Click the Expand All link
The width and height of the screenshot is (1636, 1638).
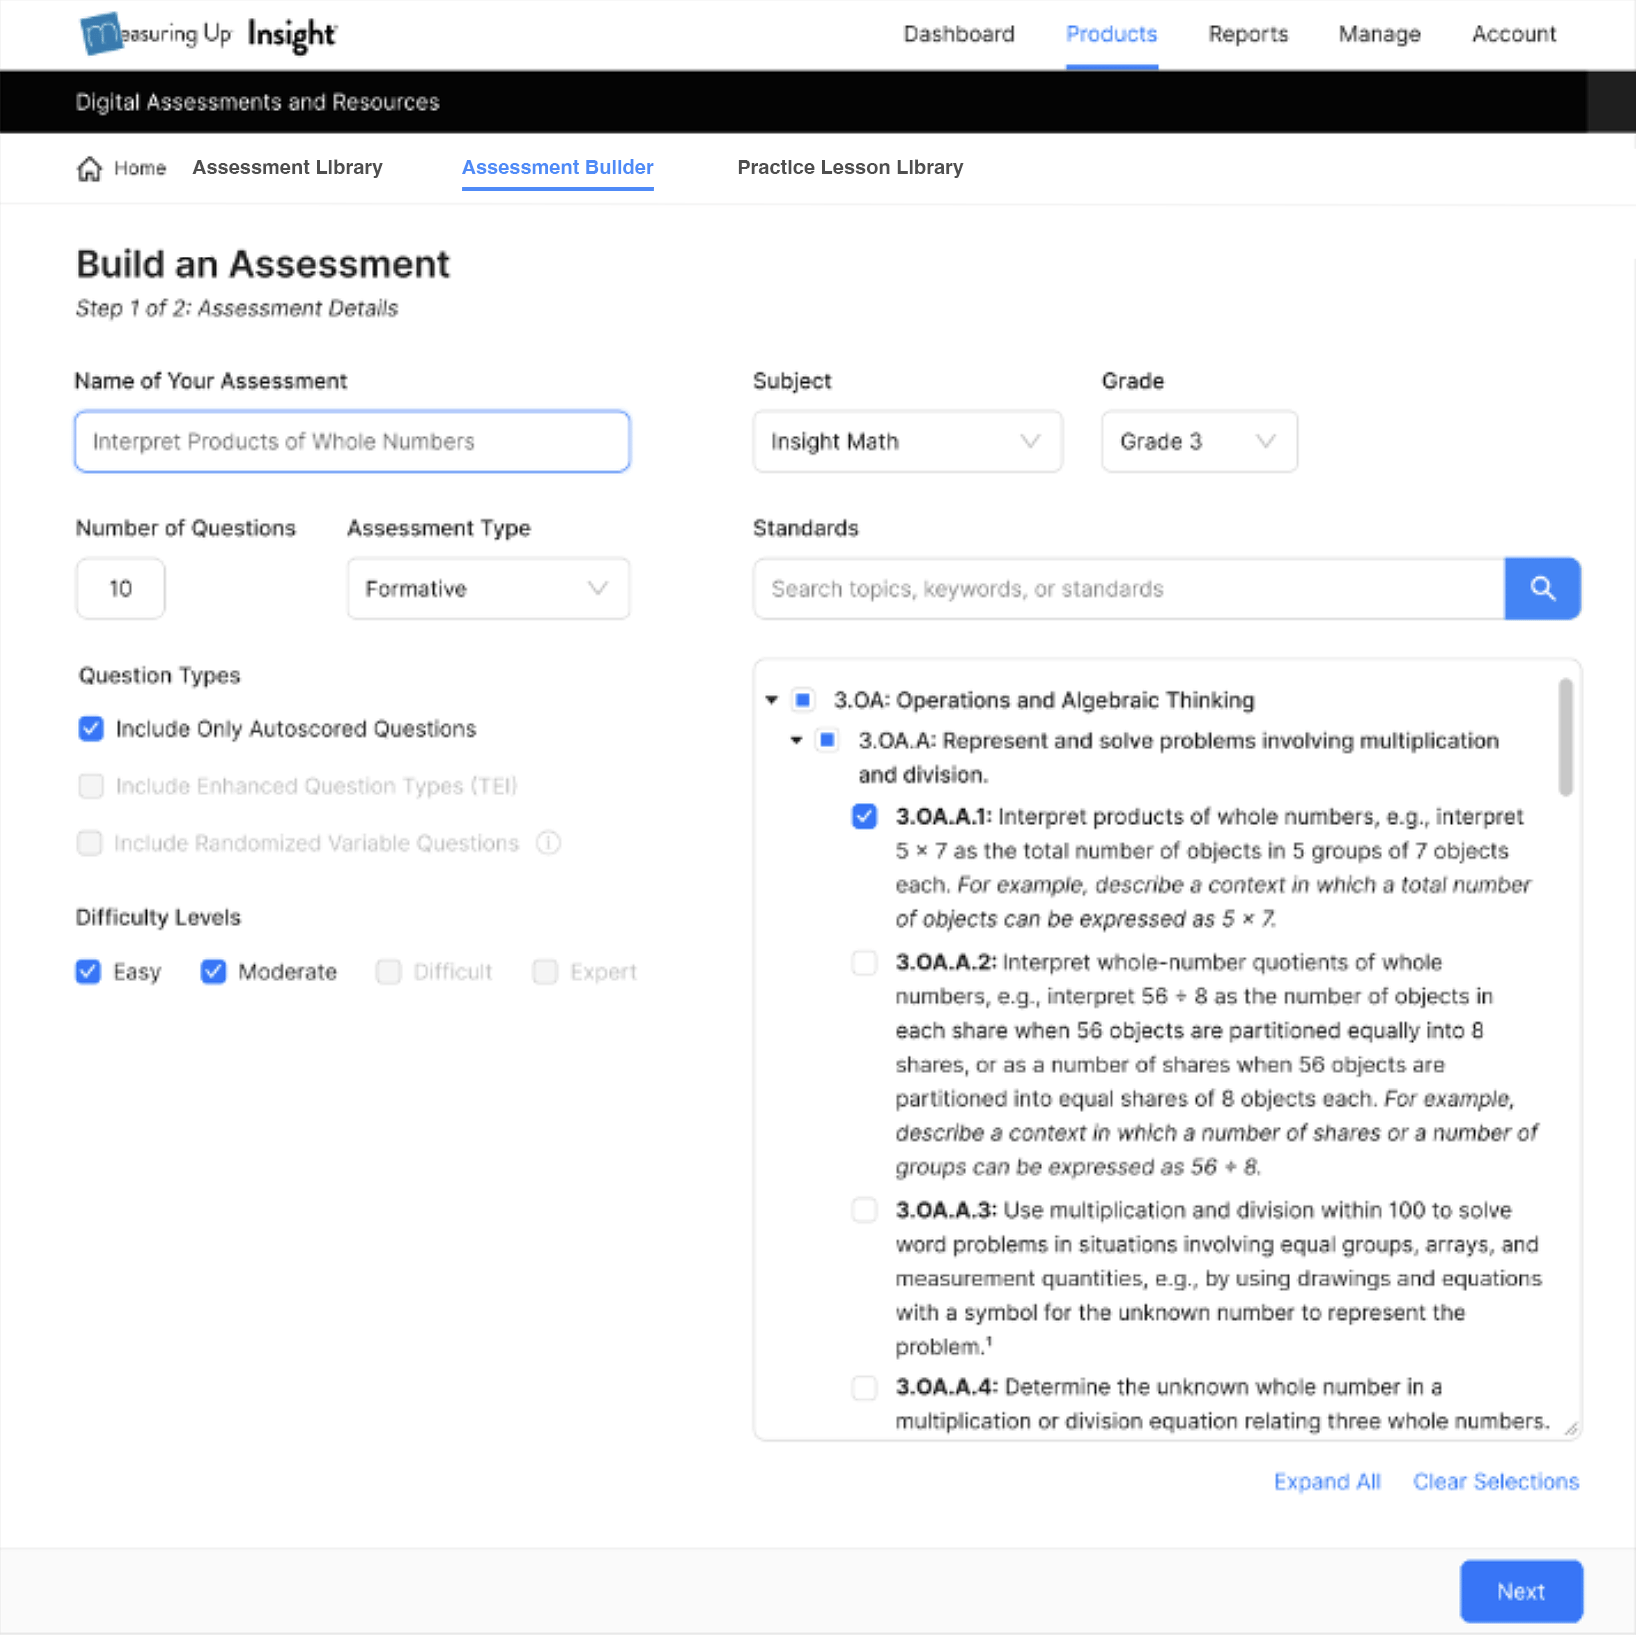(x=1326, y=1481)
